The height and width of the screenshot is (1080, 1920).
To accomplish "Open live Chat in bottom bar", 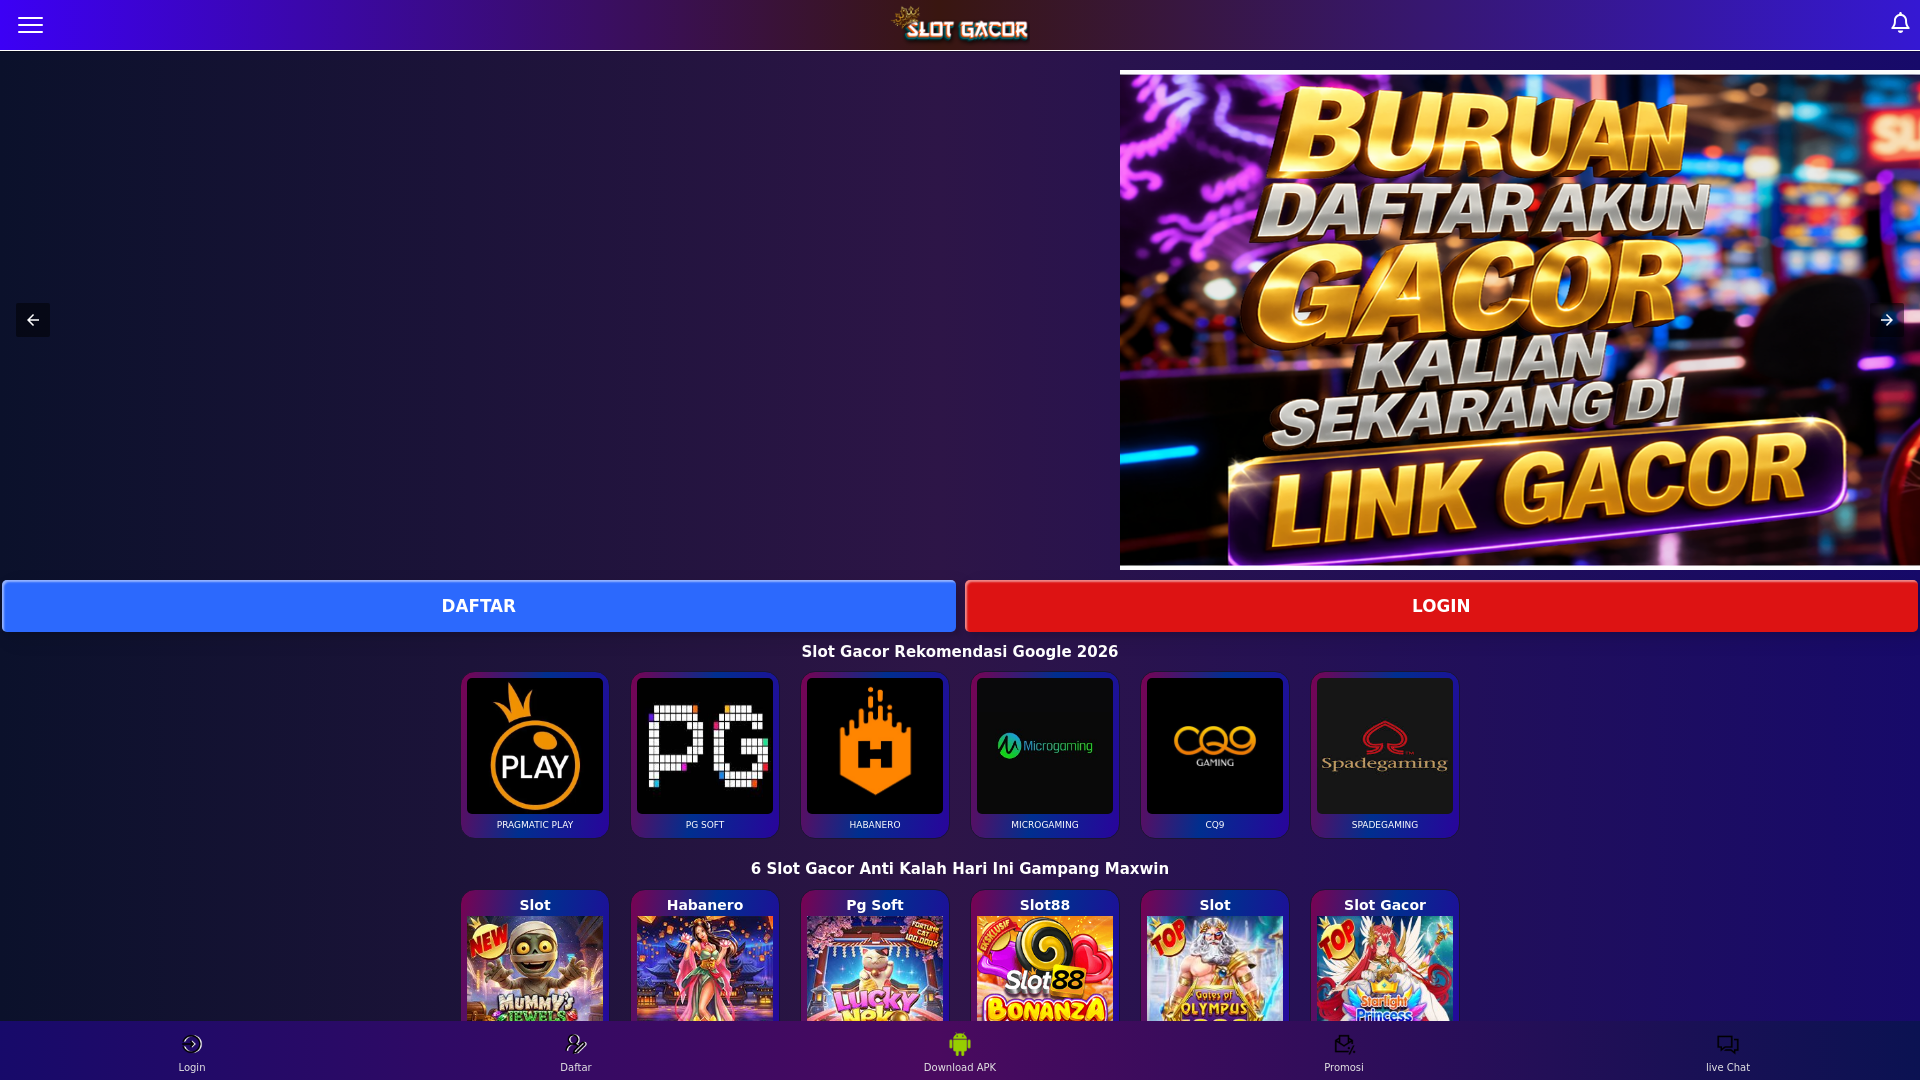I will click(1728, 1052).
